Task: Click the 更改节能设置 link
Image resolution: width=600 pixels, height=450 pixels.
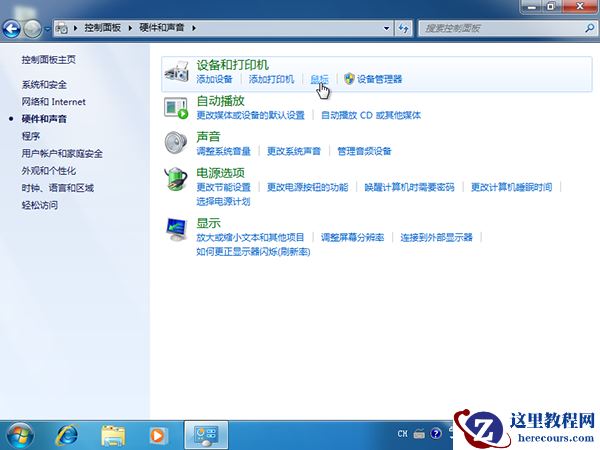Action: [223, 187]
